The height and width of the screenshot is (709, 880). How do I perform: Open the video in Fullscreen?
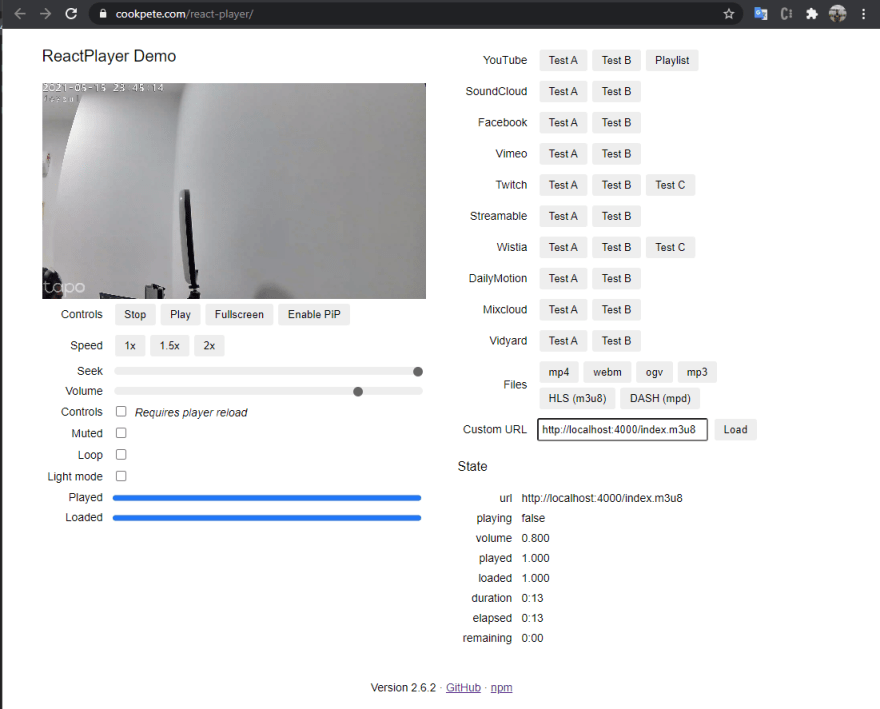pyautogui.click(x=239, y=314)
